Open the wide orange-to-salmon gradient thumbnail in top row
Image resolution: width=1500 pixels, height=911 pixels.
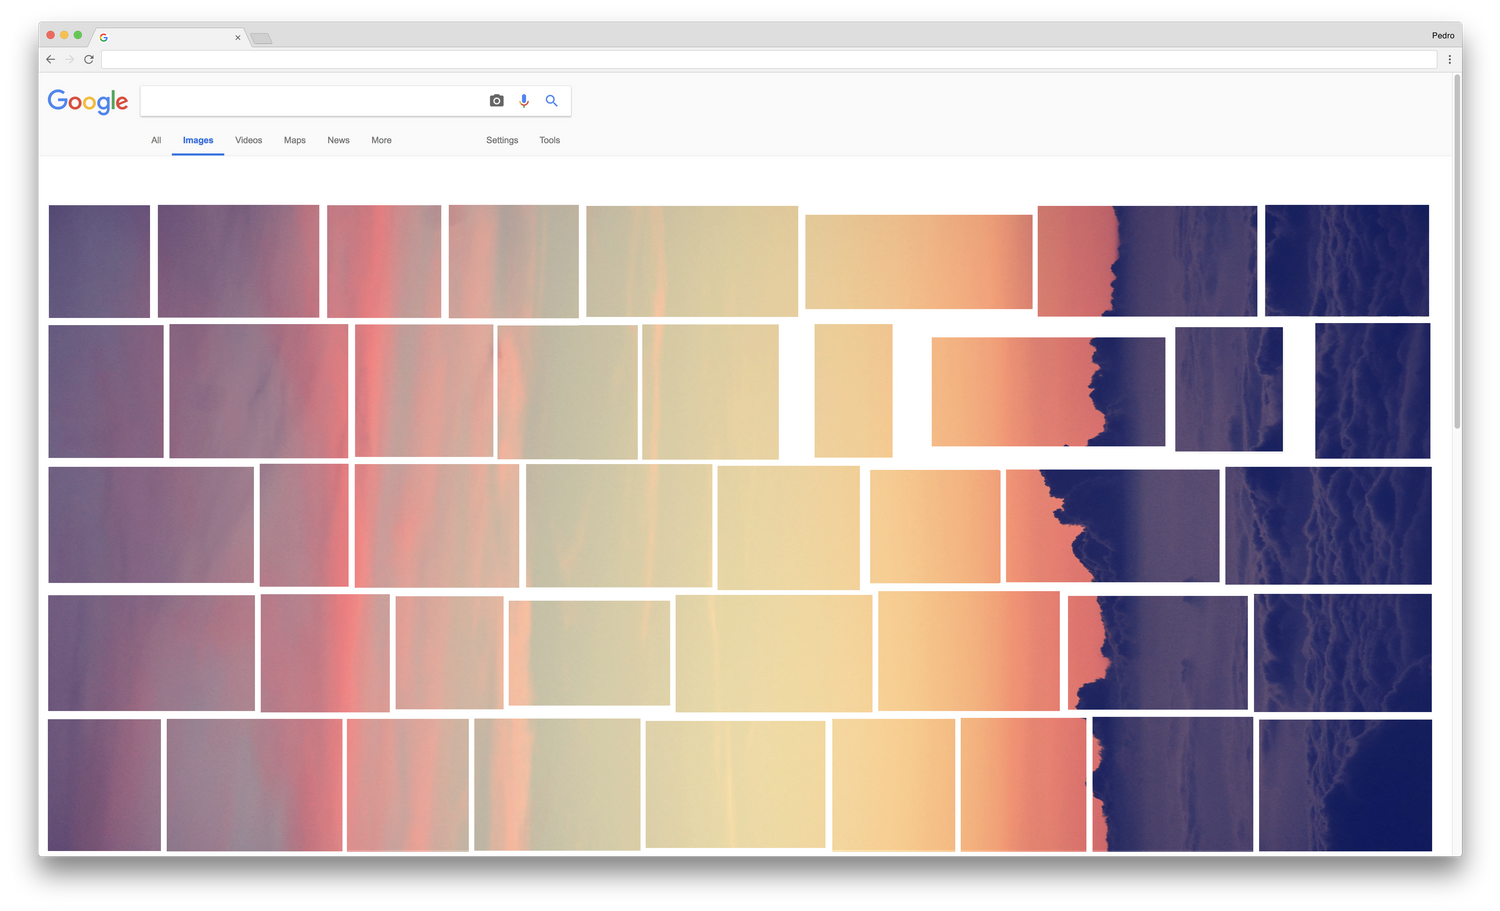[918, 262]
